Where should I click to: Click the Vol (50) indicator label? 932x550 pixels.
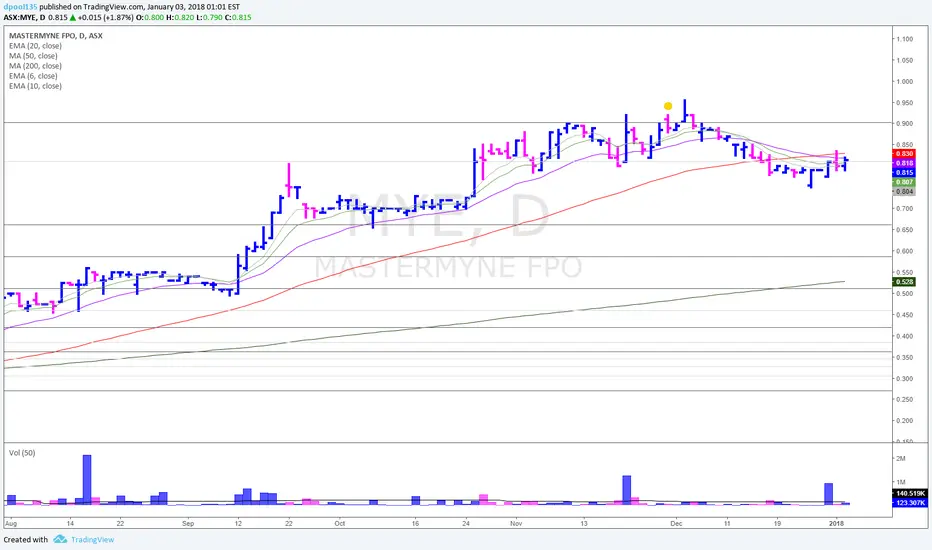pyautogui.click(x=22, y=452)
